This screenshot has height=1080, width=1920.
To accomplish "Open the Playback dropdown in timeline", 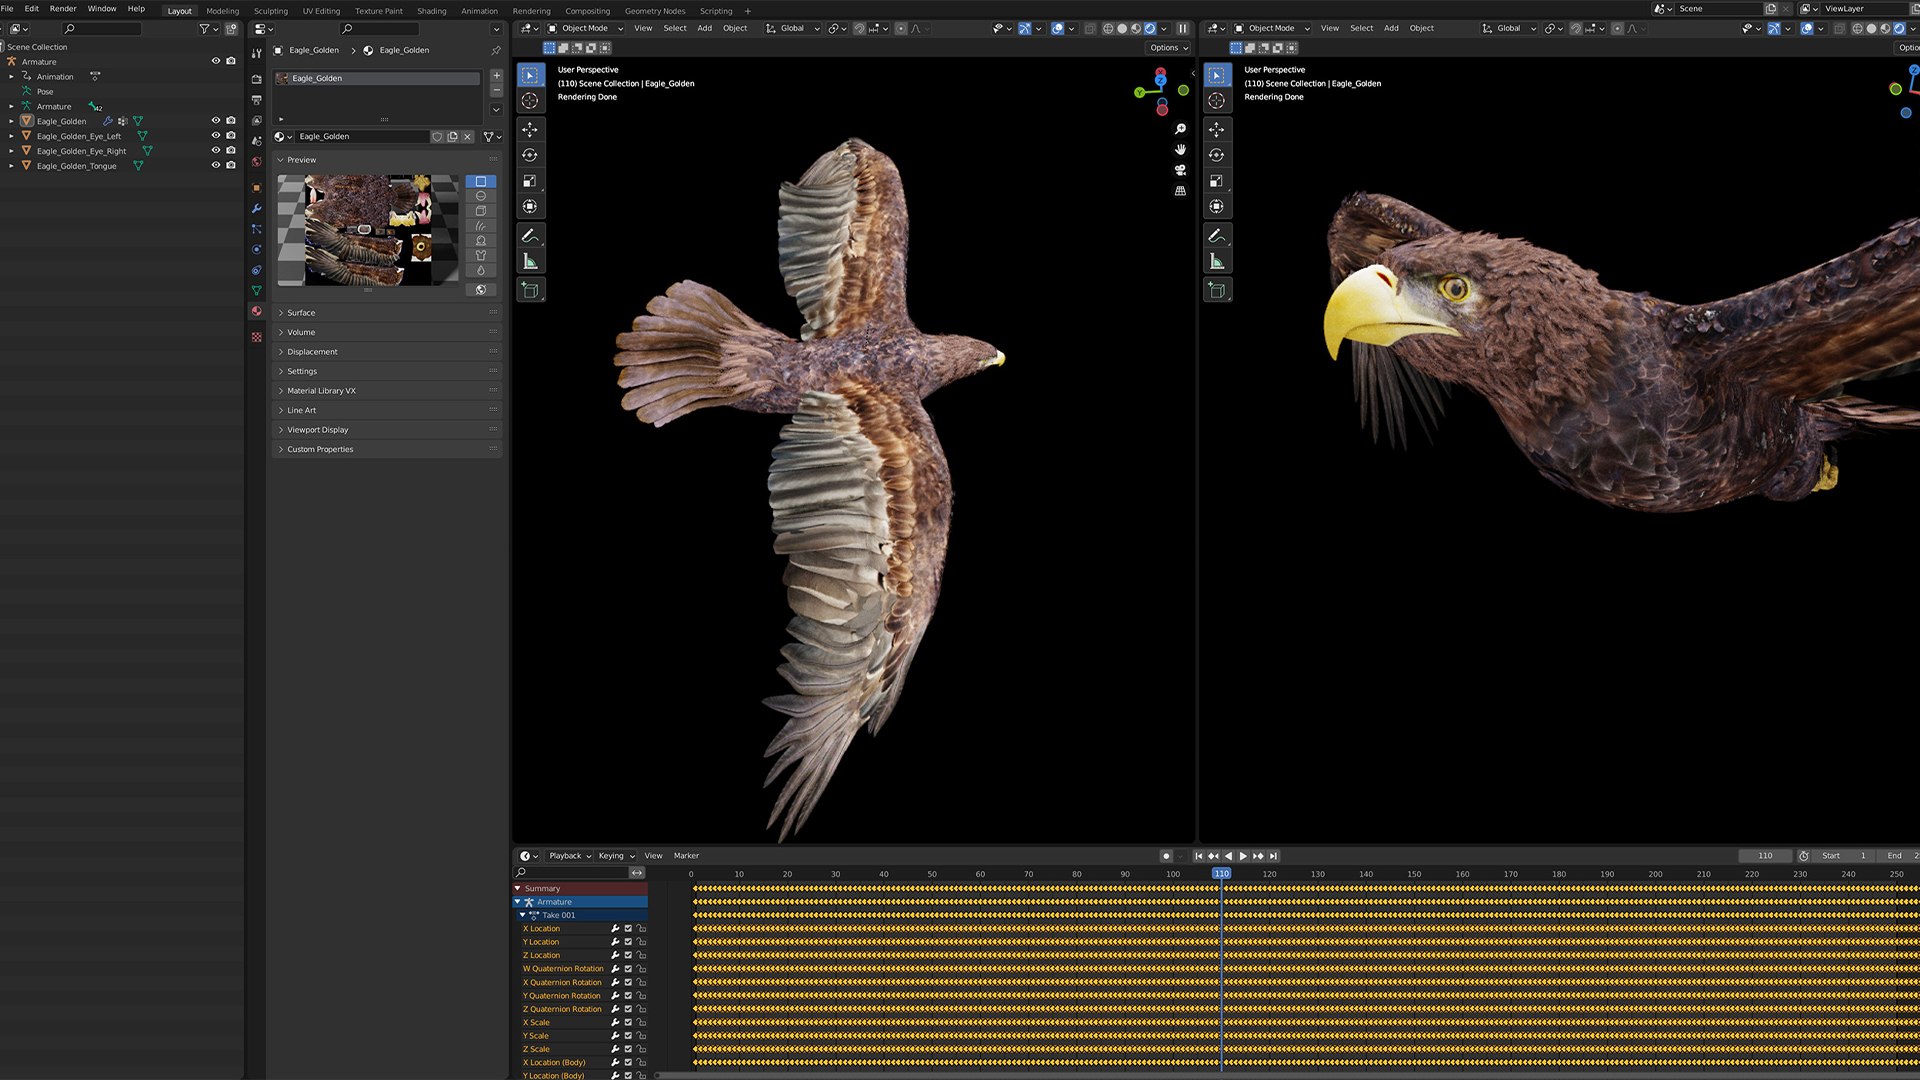I will click(570, 856).
